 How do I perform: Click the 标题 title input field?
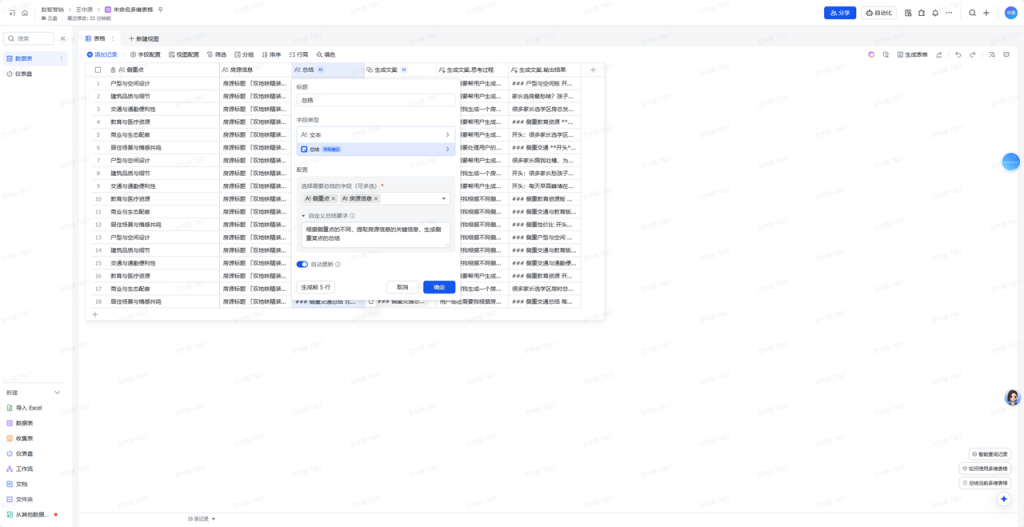(376, 100)
